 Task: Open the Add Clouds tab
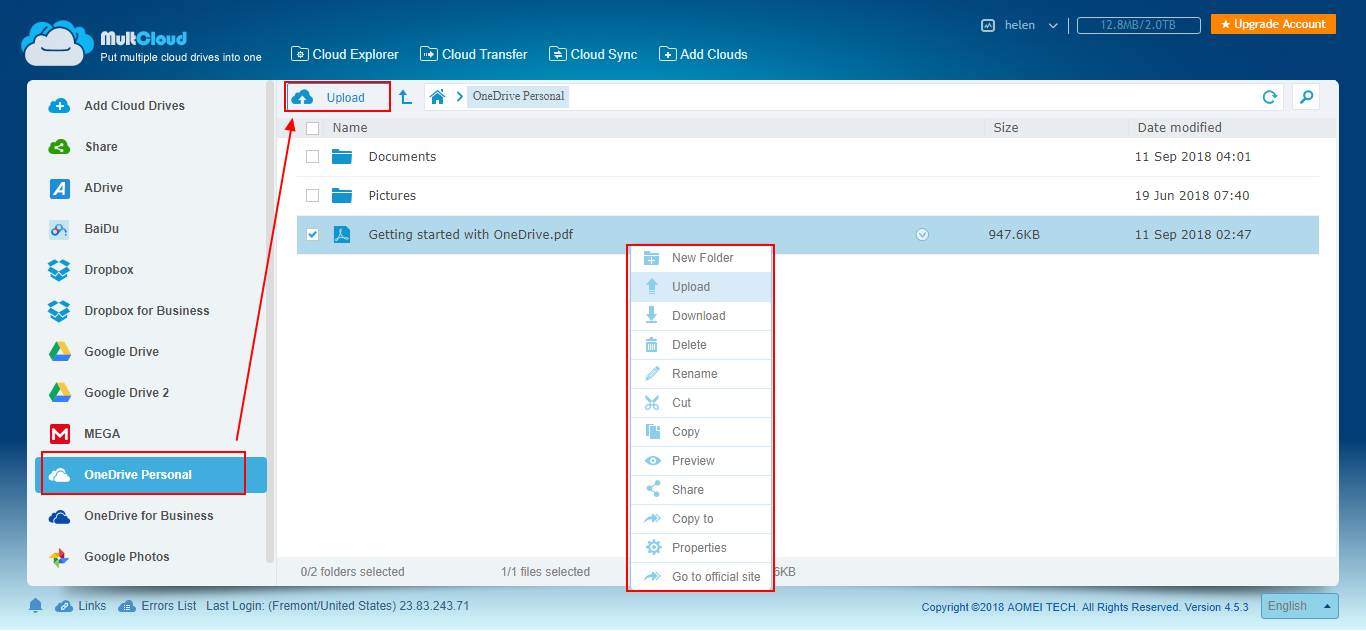coord(704,54)
